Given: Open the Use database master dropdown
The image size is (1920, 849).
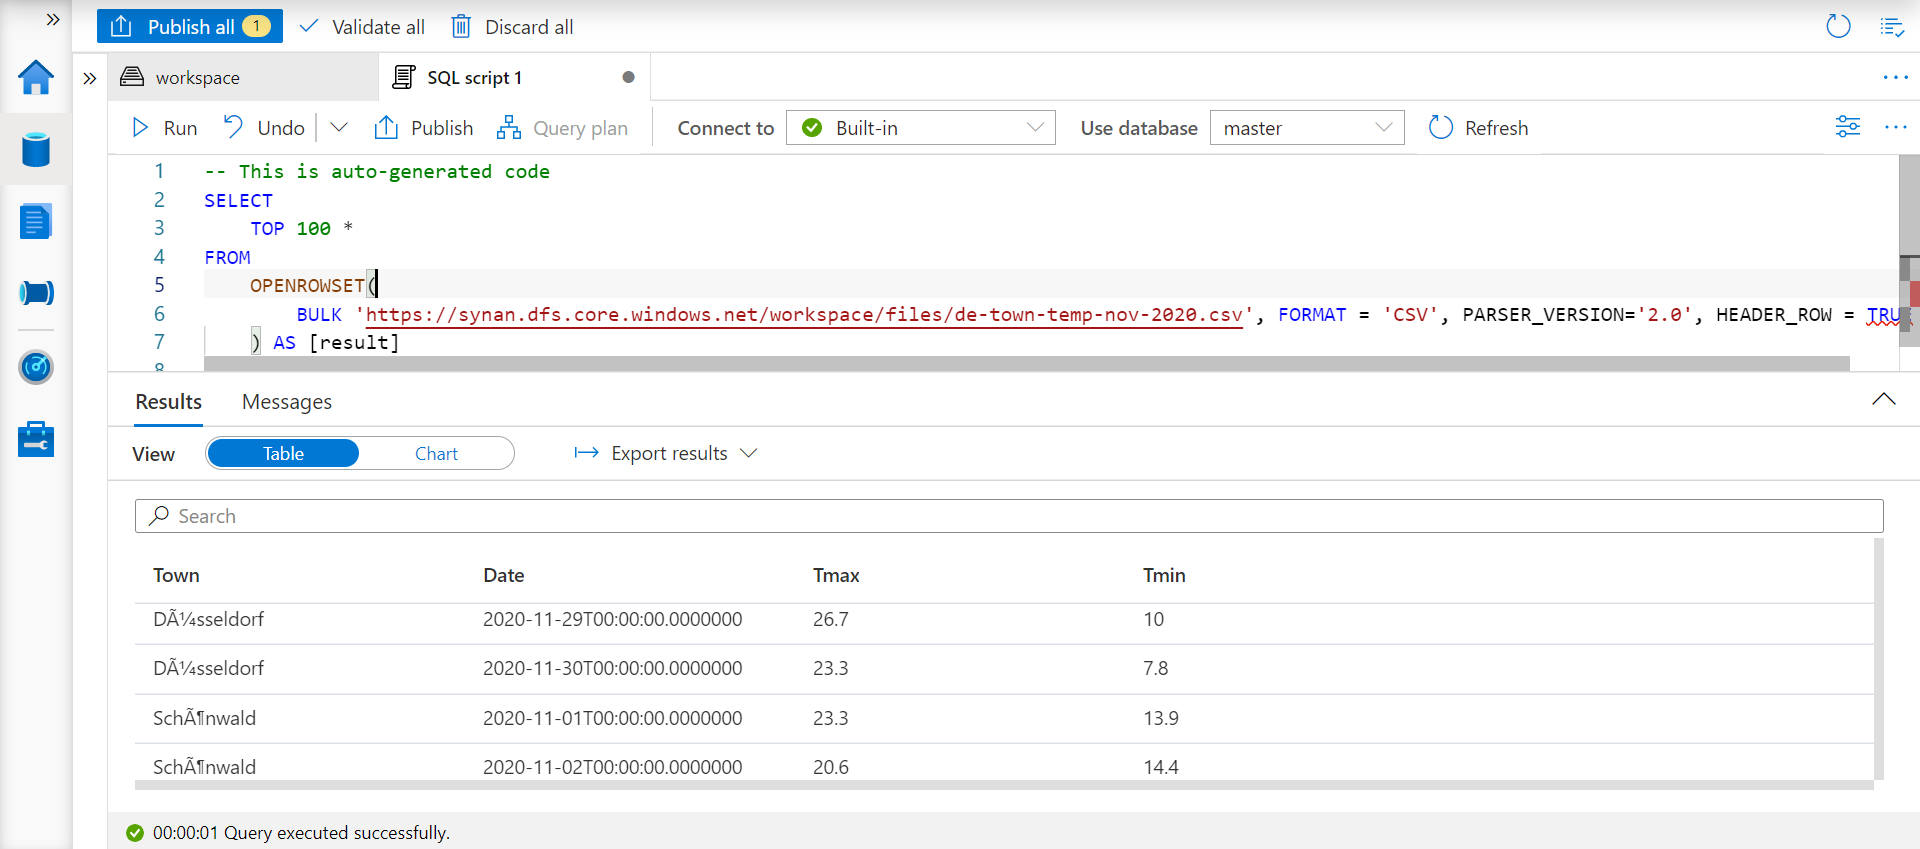Looking at the screenshot, I should point(1306,128).
